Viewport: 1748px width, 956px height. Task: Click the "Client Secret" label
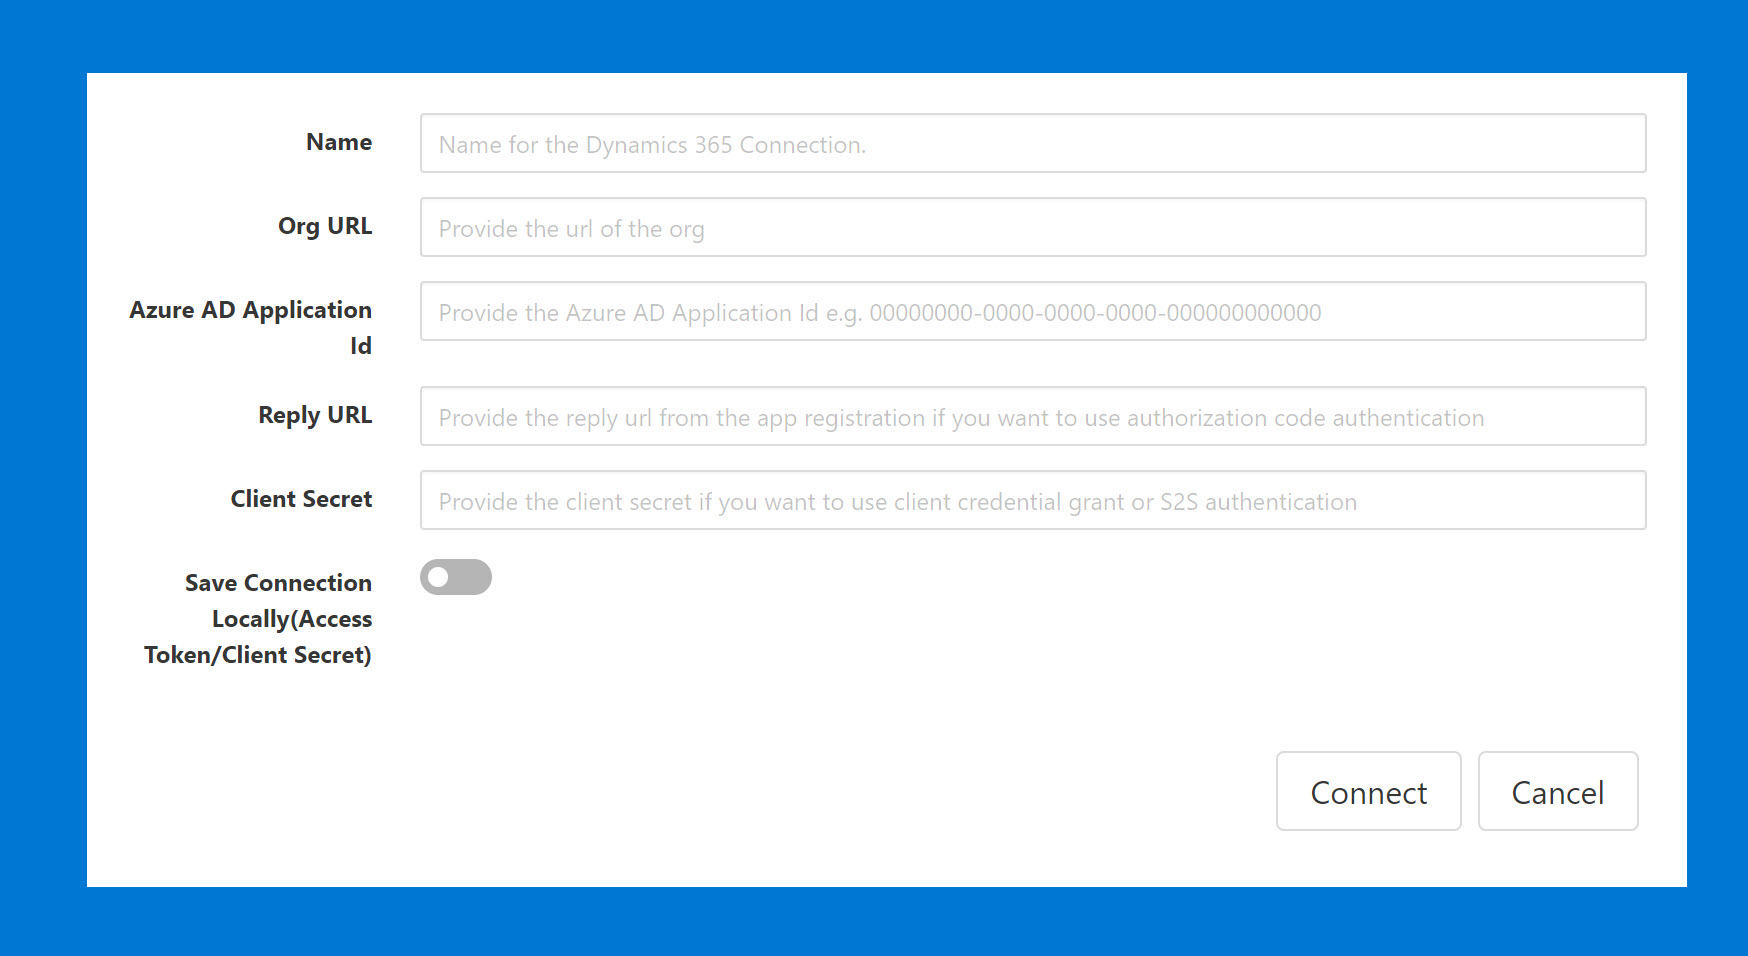301,499
